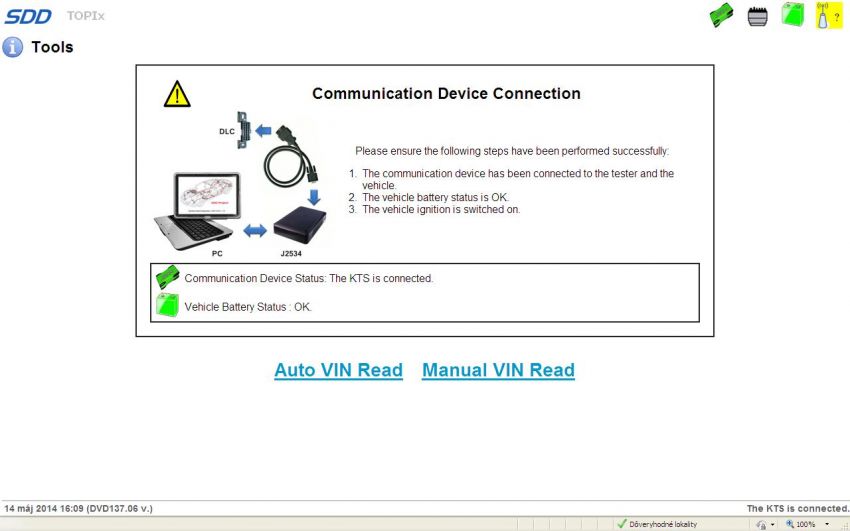Choose Manual VIN Read
The width and height of the screenshot is (850, 531).
[498, 370]
